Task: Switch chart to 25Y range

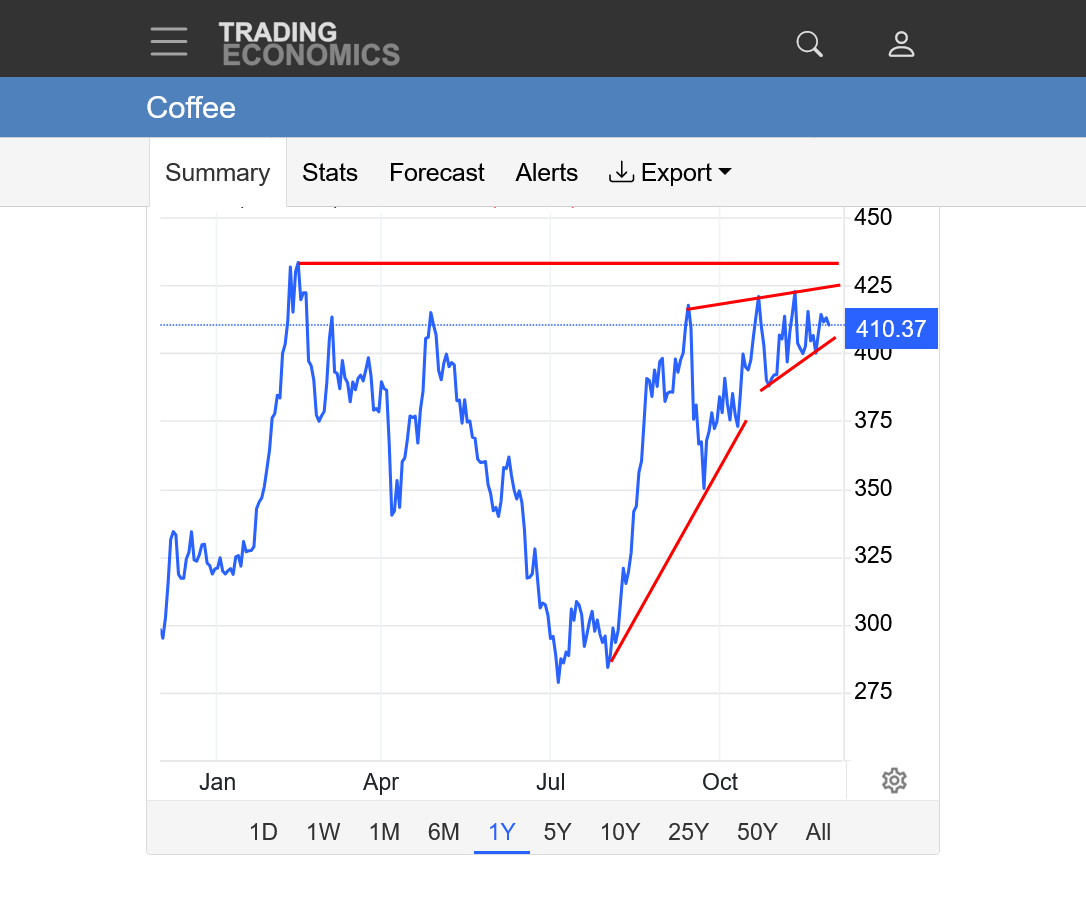Action: (x=688, y=832)
